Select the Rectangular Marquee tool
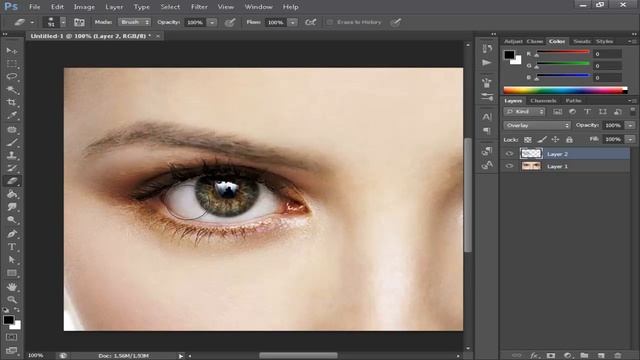The height and width of the screenshot is (360, 640). point(12,64)
